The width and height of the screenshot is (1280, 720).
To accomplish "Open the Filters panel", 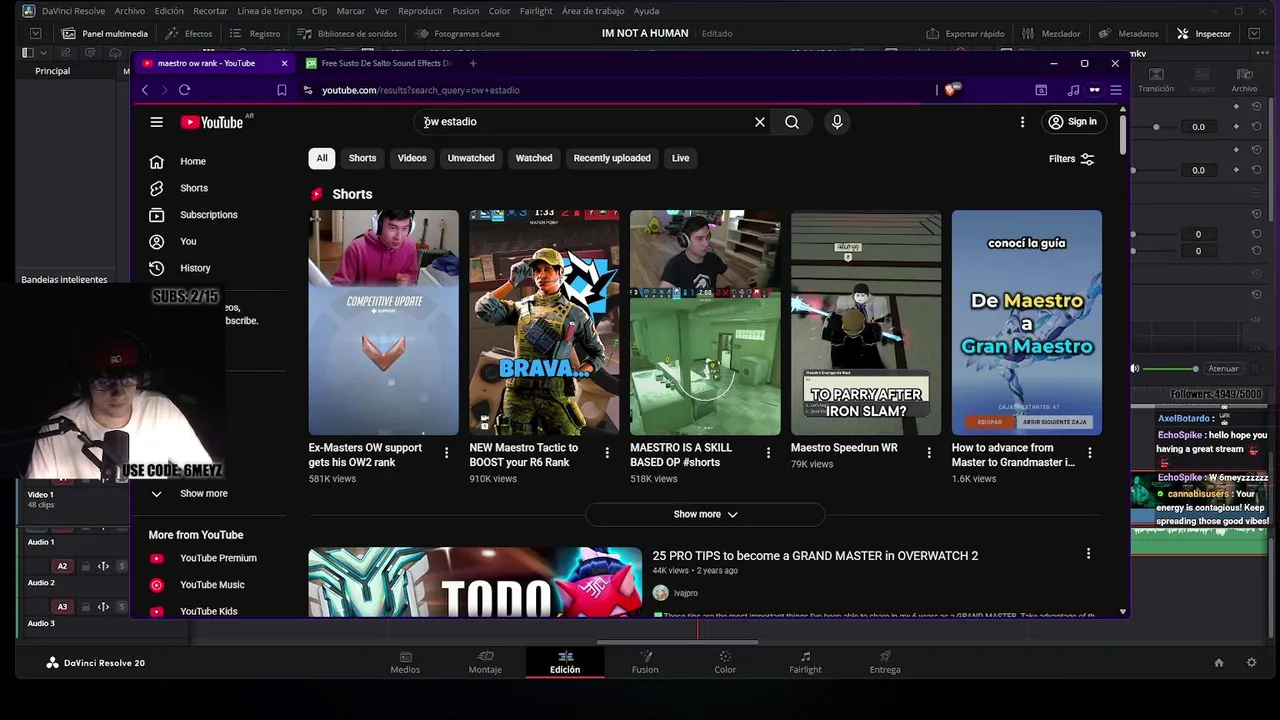I will click(x=1071, y=159).
